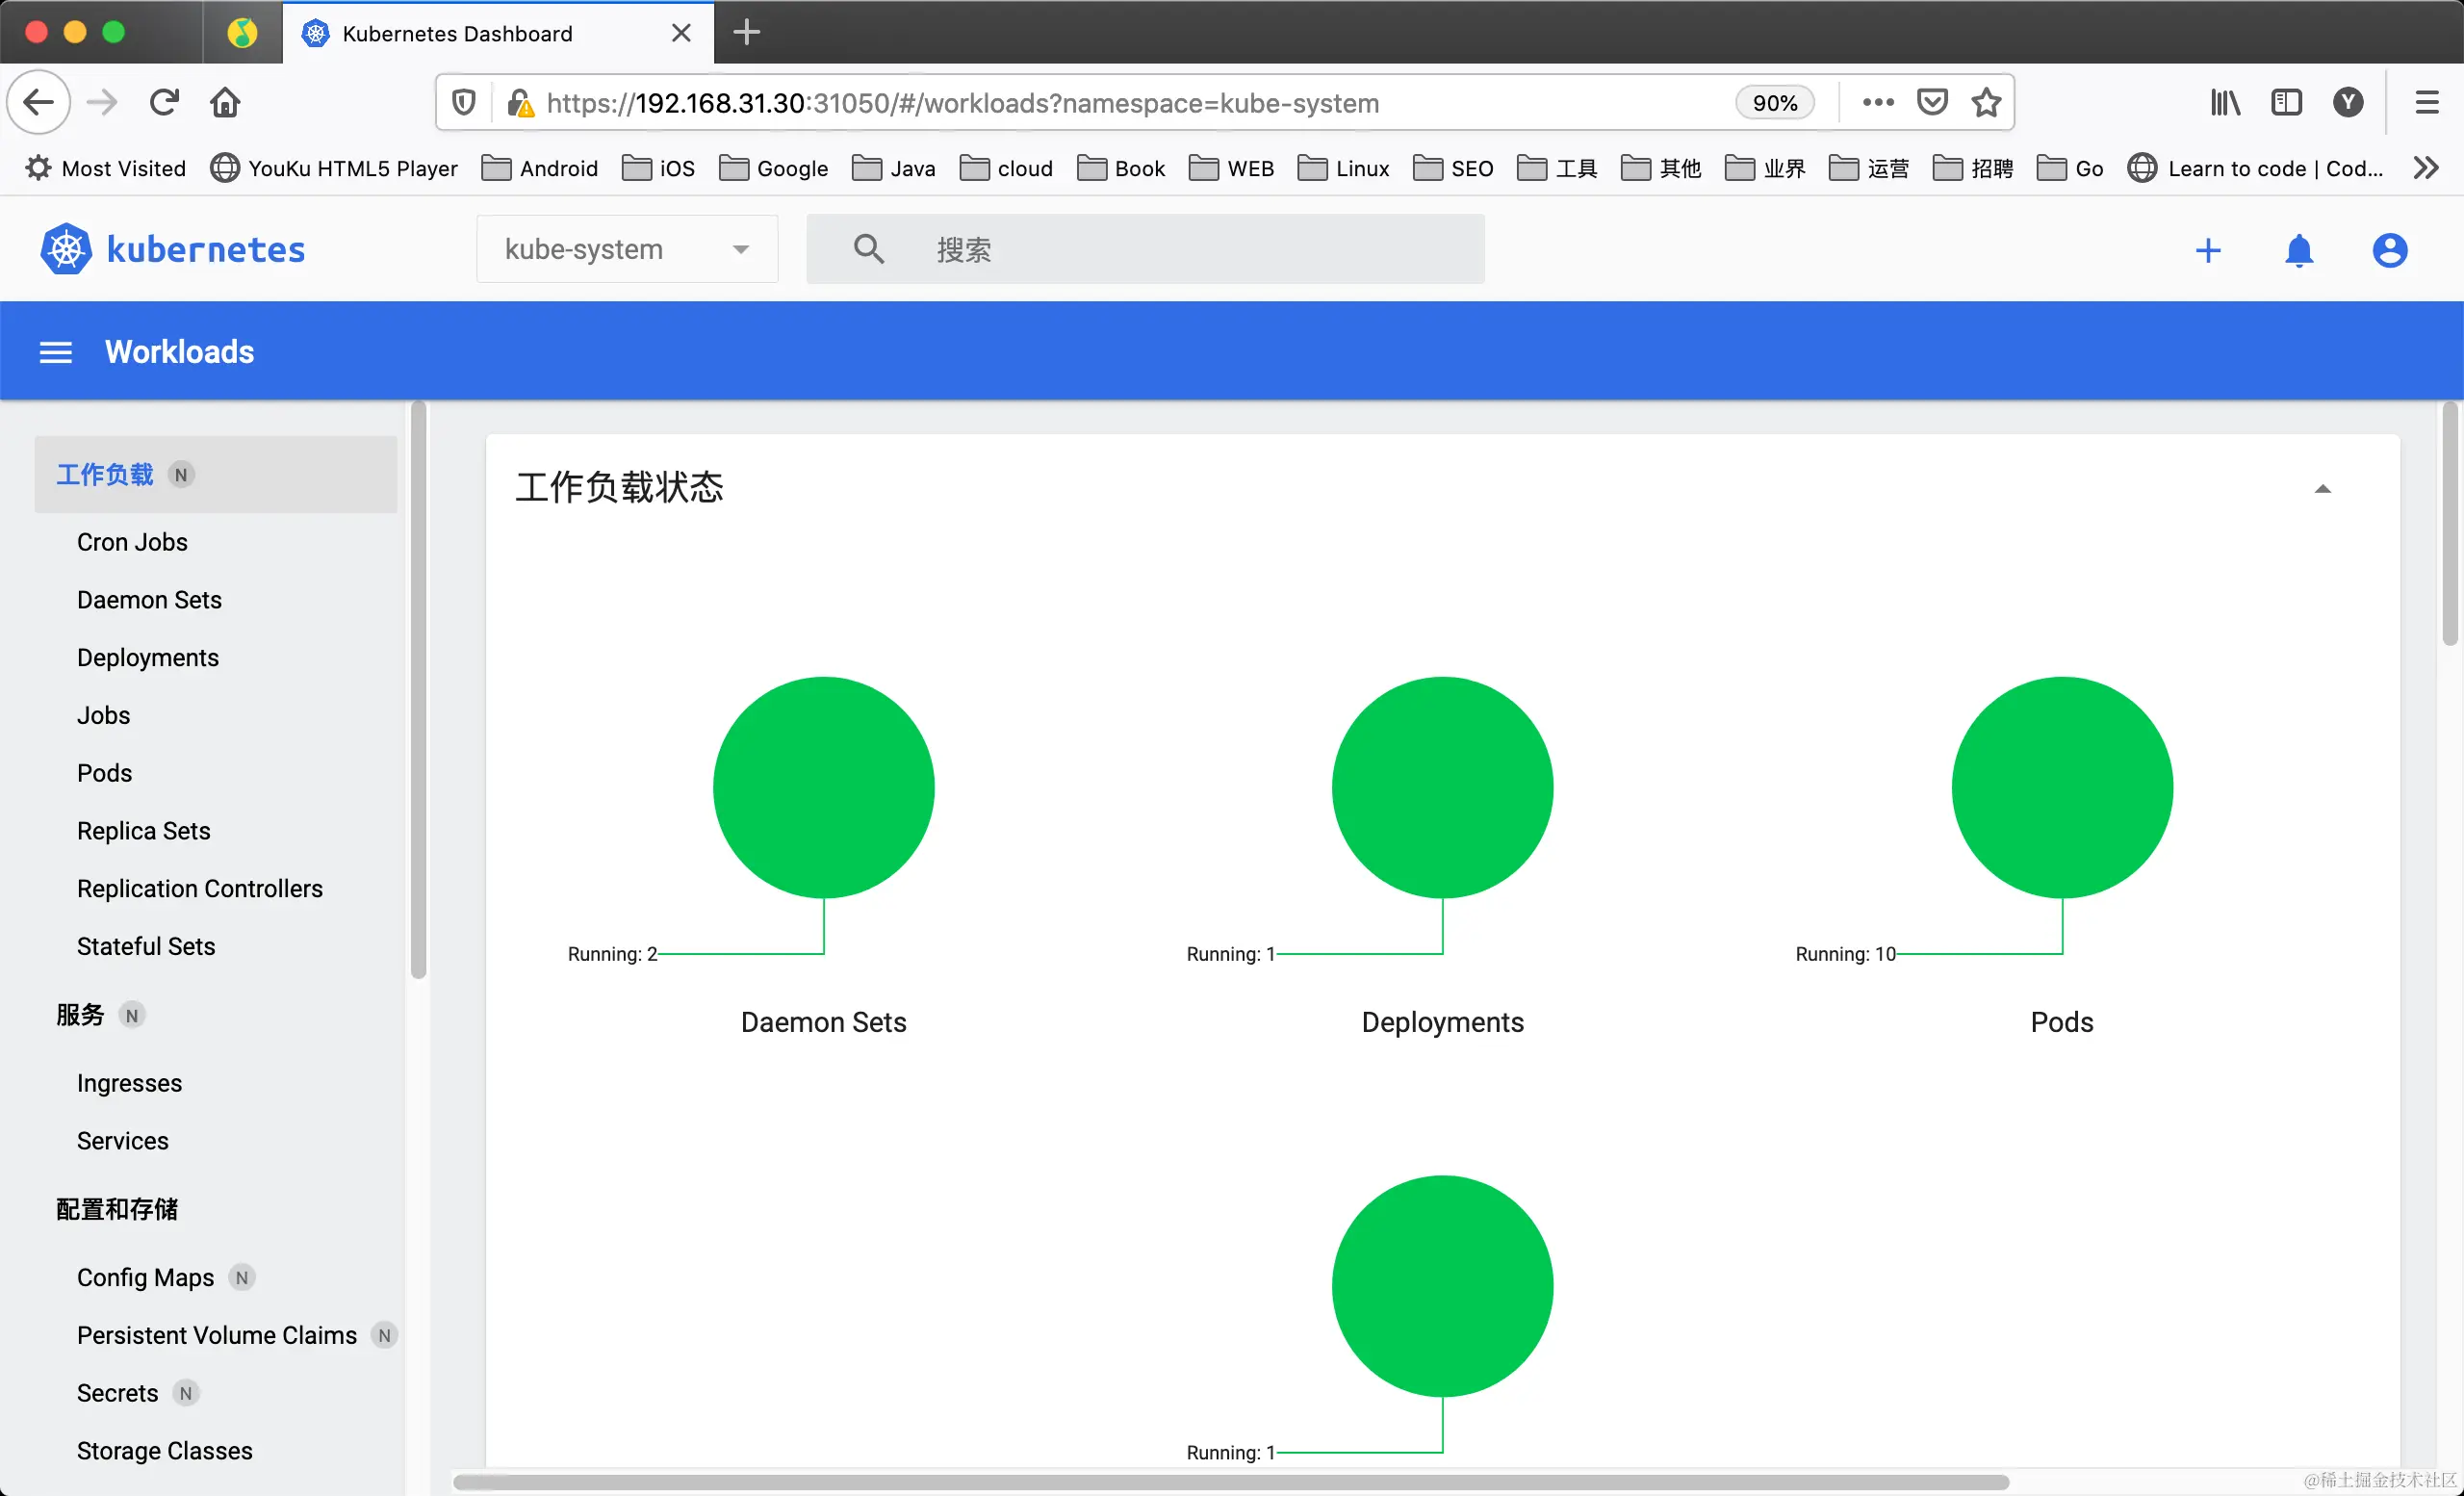Screen dimensions: 2464x1496
Task: Open Firefox sidebar toggle icon
Action: pyautogui.click(x=2286, y=102)
